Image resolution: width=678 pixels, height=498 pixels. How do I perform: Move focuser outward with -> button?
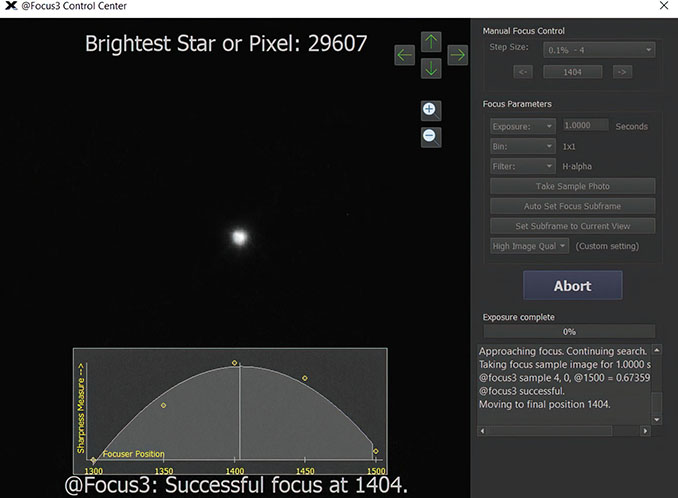point(622,72)
